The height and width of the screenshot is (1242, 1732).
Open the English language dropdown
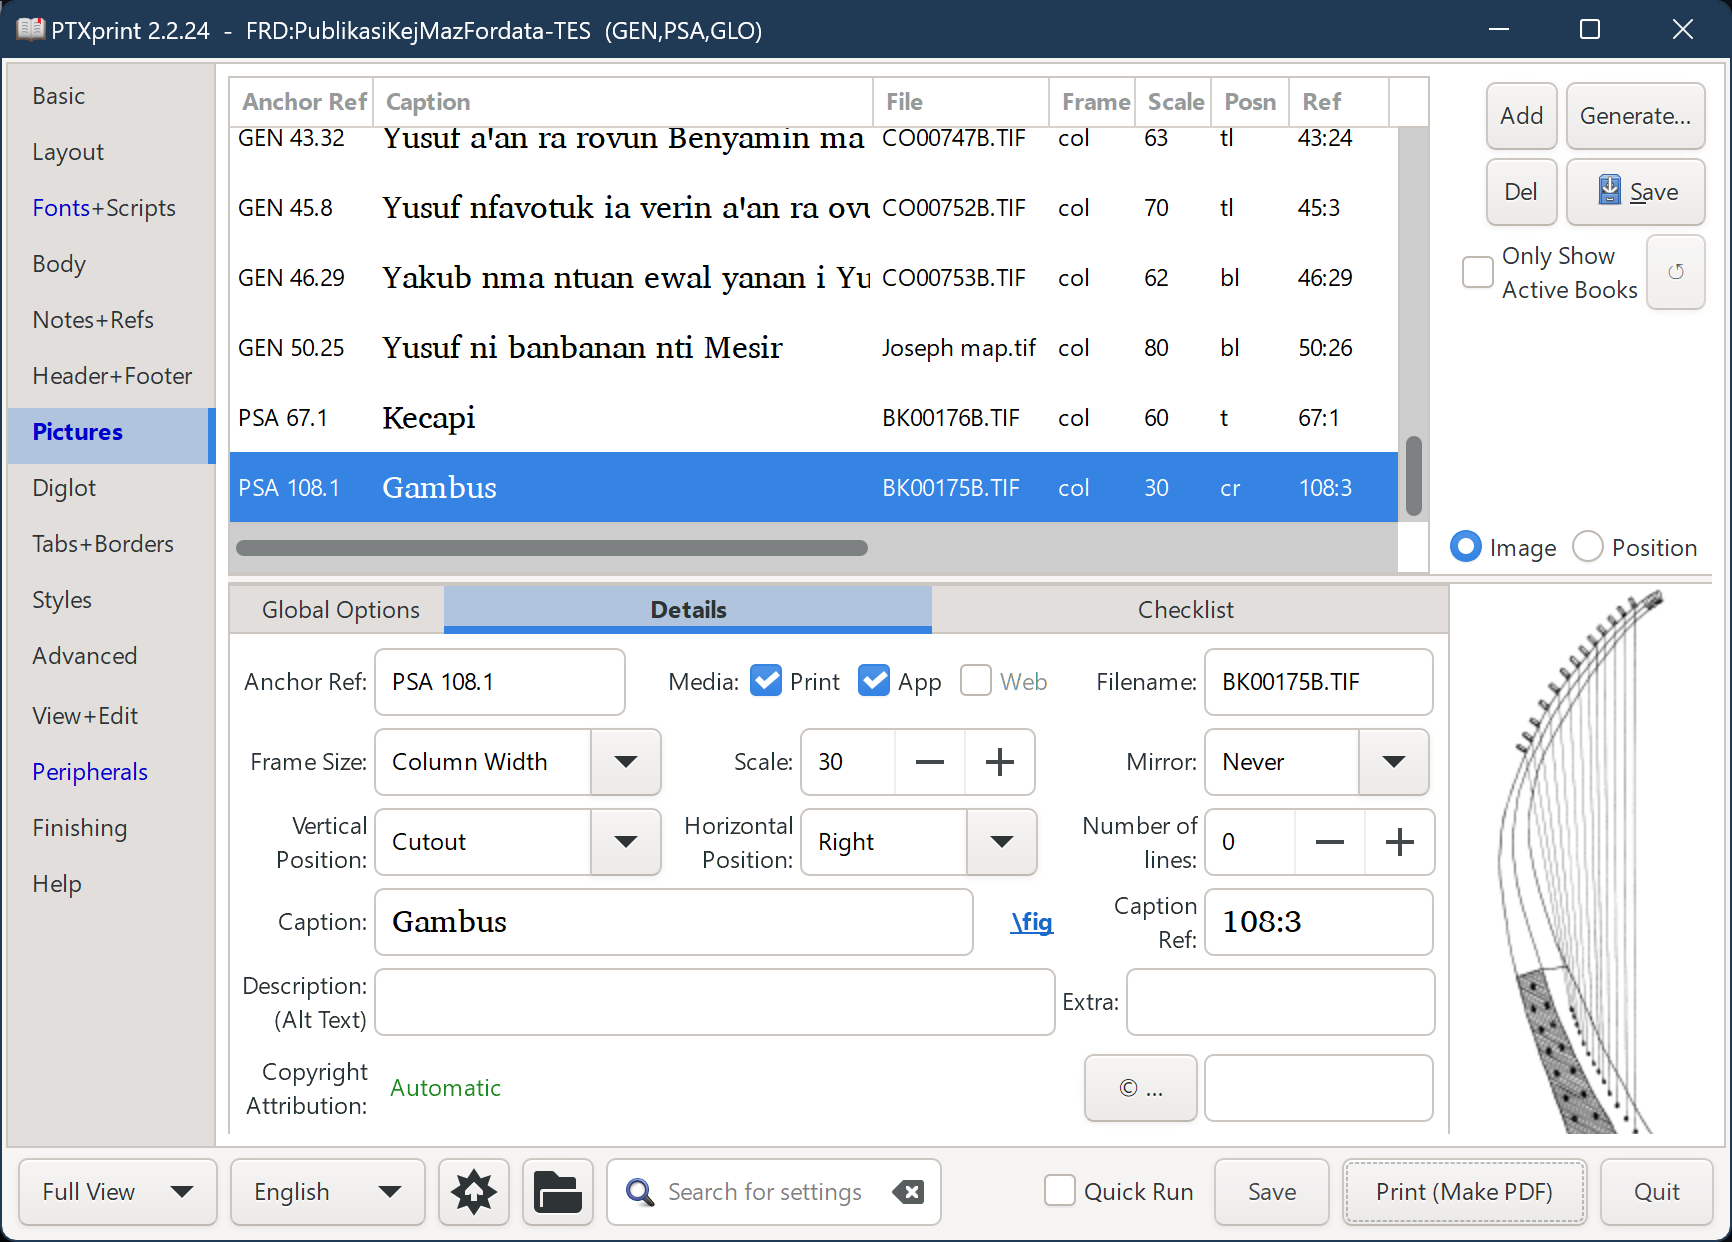point(327,1192)
